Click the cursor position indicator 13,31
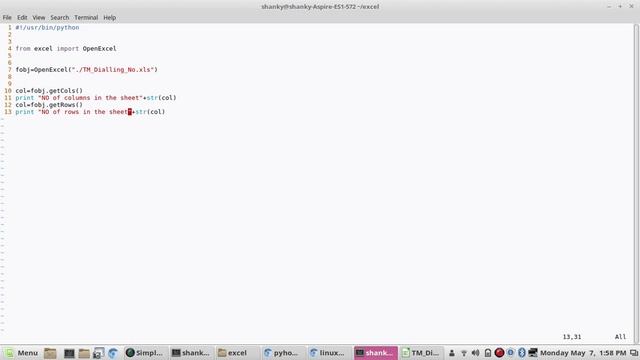 (x=571, y=337)
